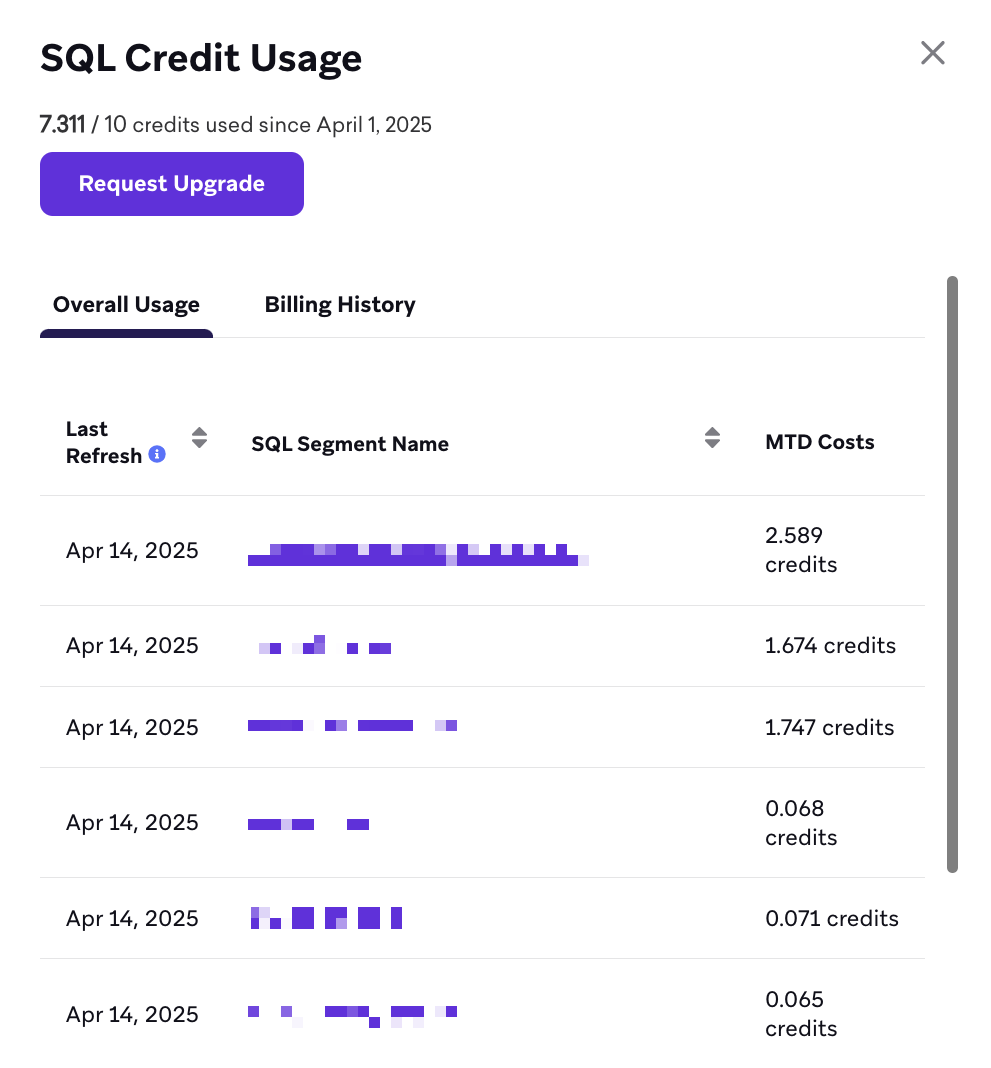Screen dimensions: 991x1068
Task: Click the Last Refresh column header
Action: [x=104, y=442]
